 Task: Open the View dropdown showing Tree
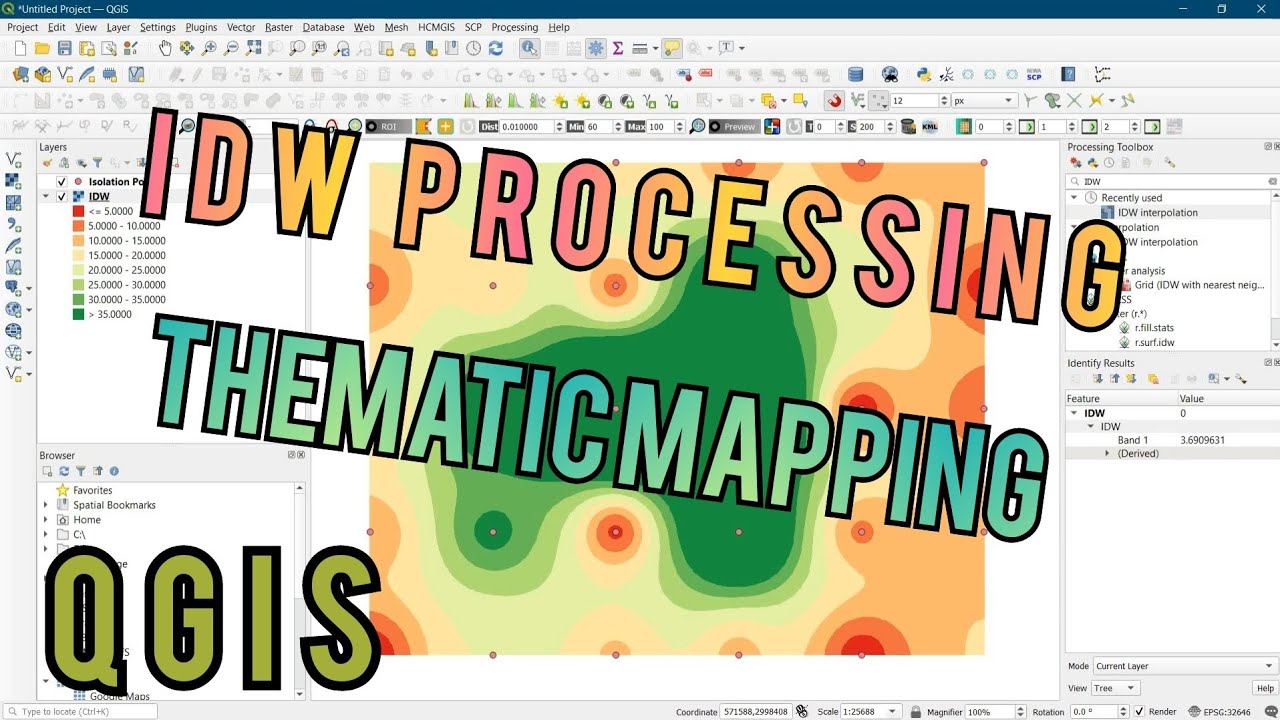1115,688
